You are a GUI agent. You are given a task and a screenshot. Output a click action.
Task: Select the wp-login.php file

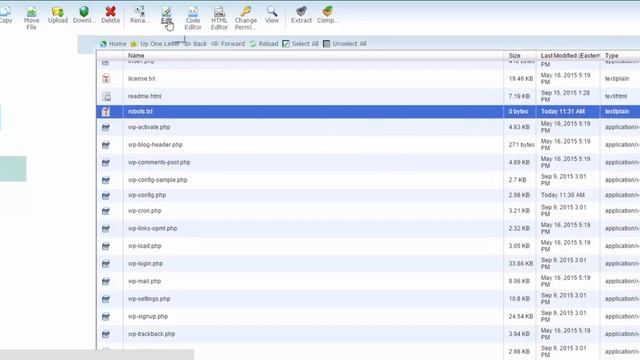click(145, 264)
